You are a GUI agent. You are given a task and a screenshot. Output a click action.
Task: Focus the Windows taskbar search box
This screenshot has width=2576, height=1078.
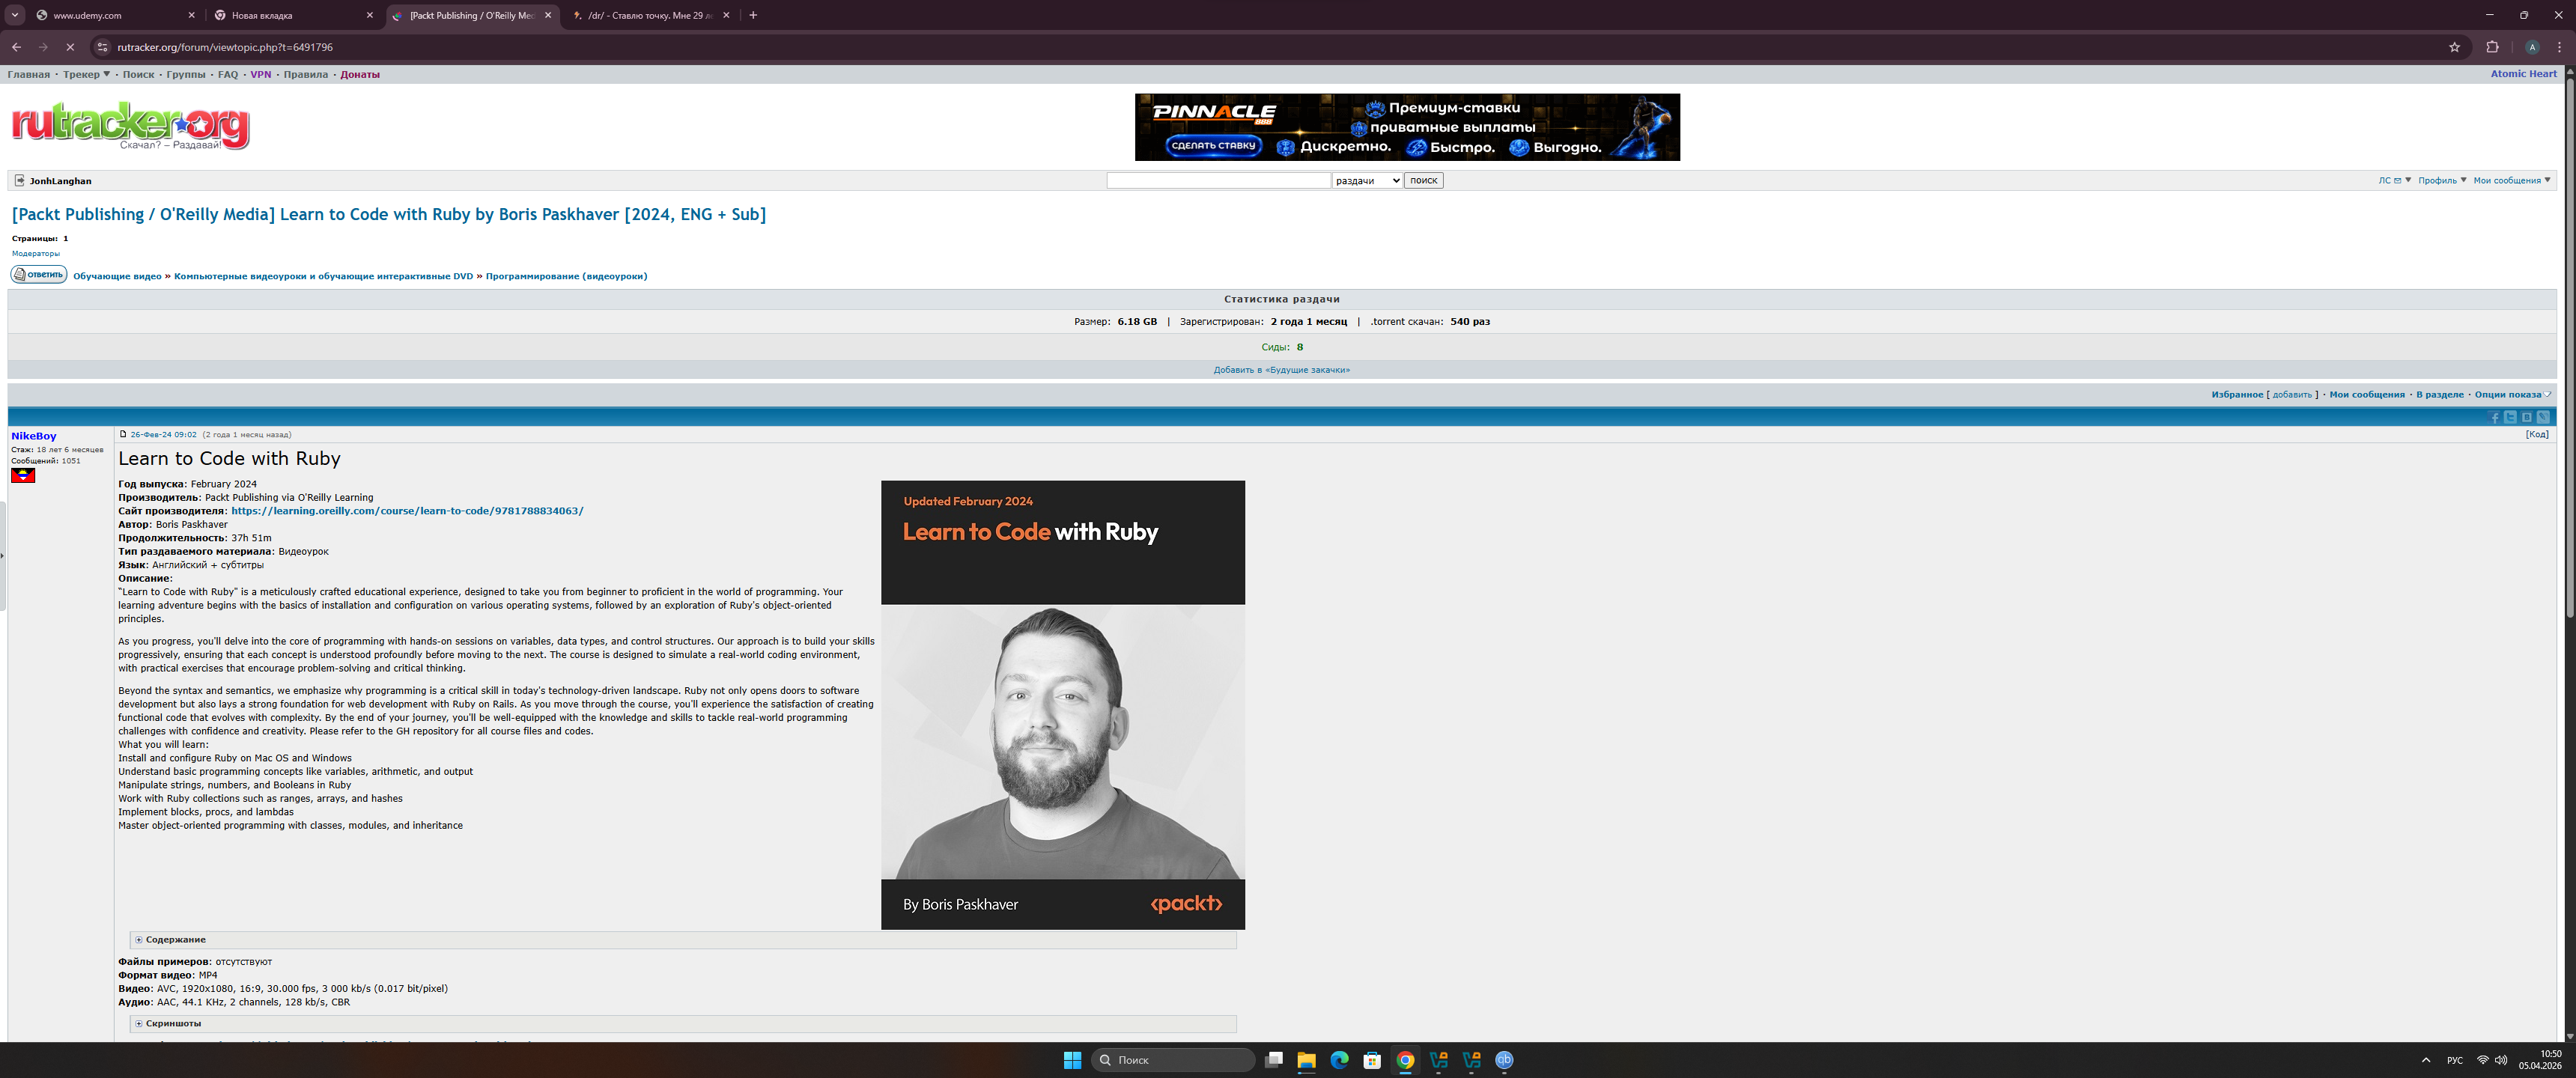tap(1173, 1060)
